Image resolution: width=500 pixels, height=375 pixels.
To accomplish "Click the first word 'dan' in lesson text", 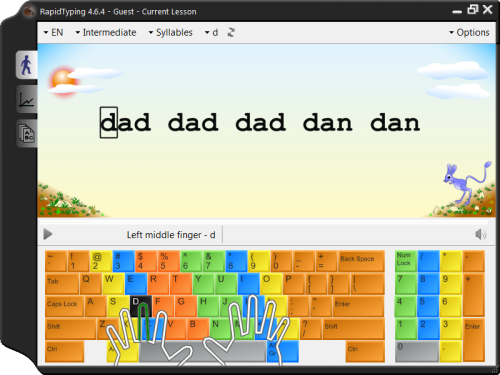I will click(x=328, y=122).
